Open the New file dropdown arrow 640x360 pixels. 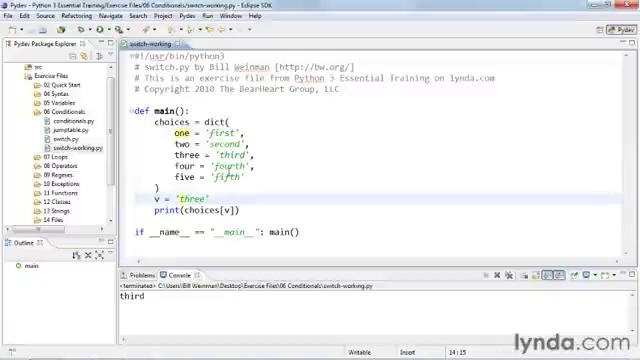click(x=21, y=29)
